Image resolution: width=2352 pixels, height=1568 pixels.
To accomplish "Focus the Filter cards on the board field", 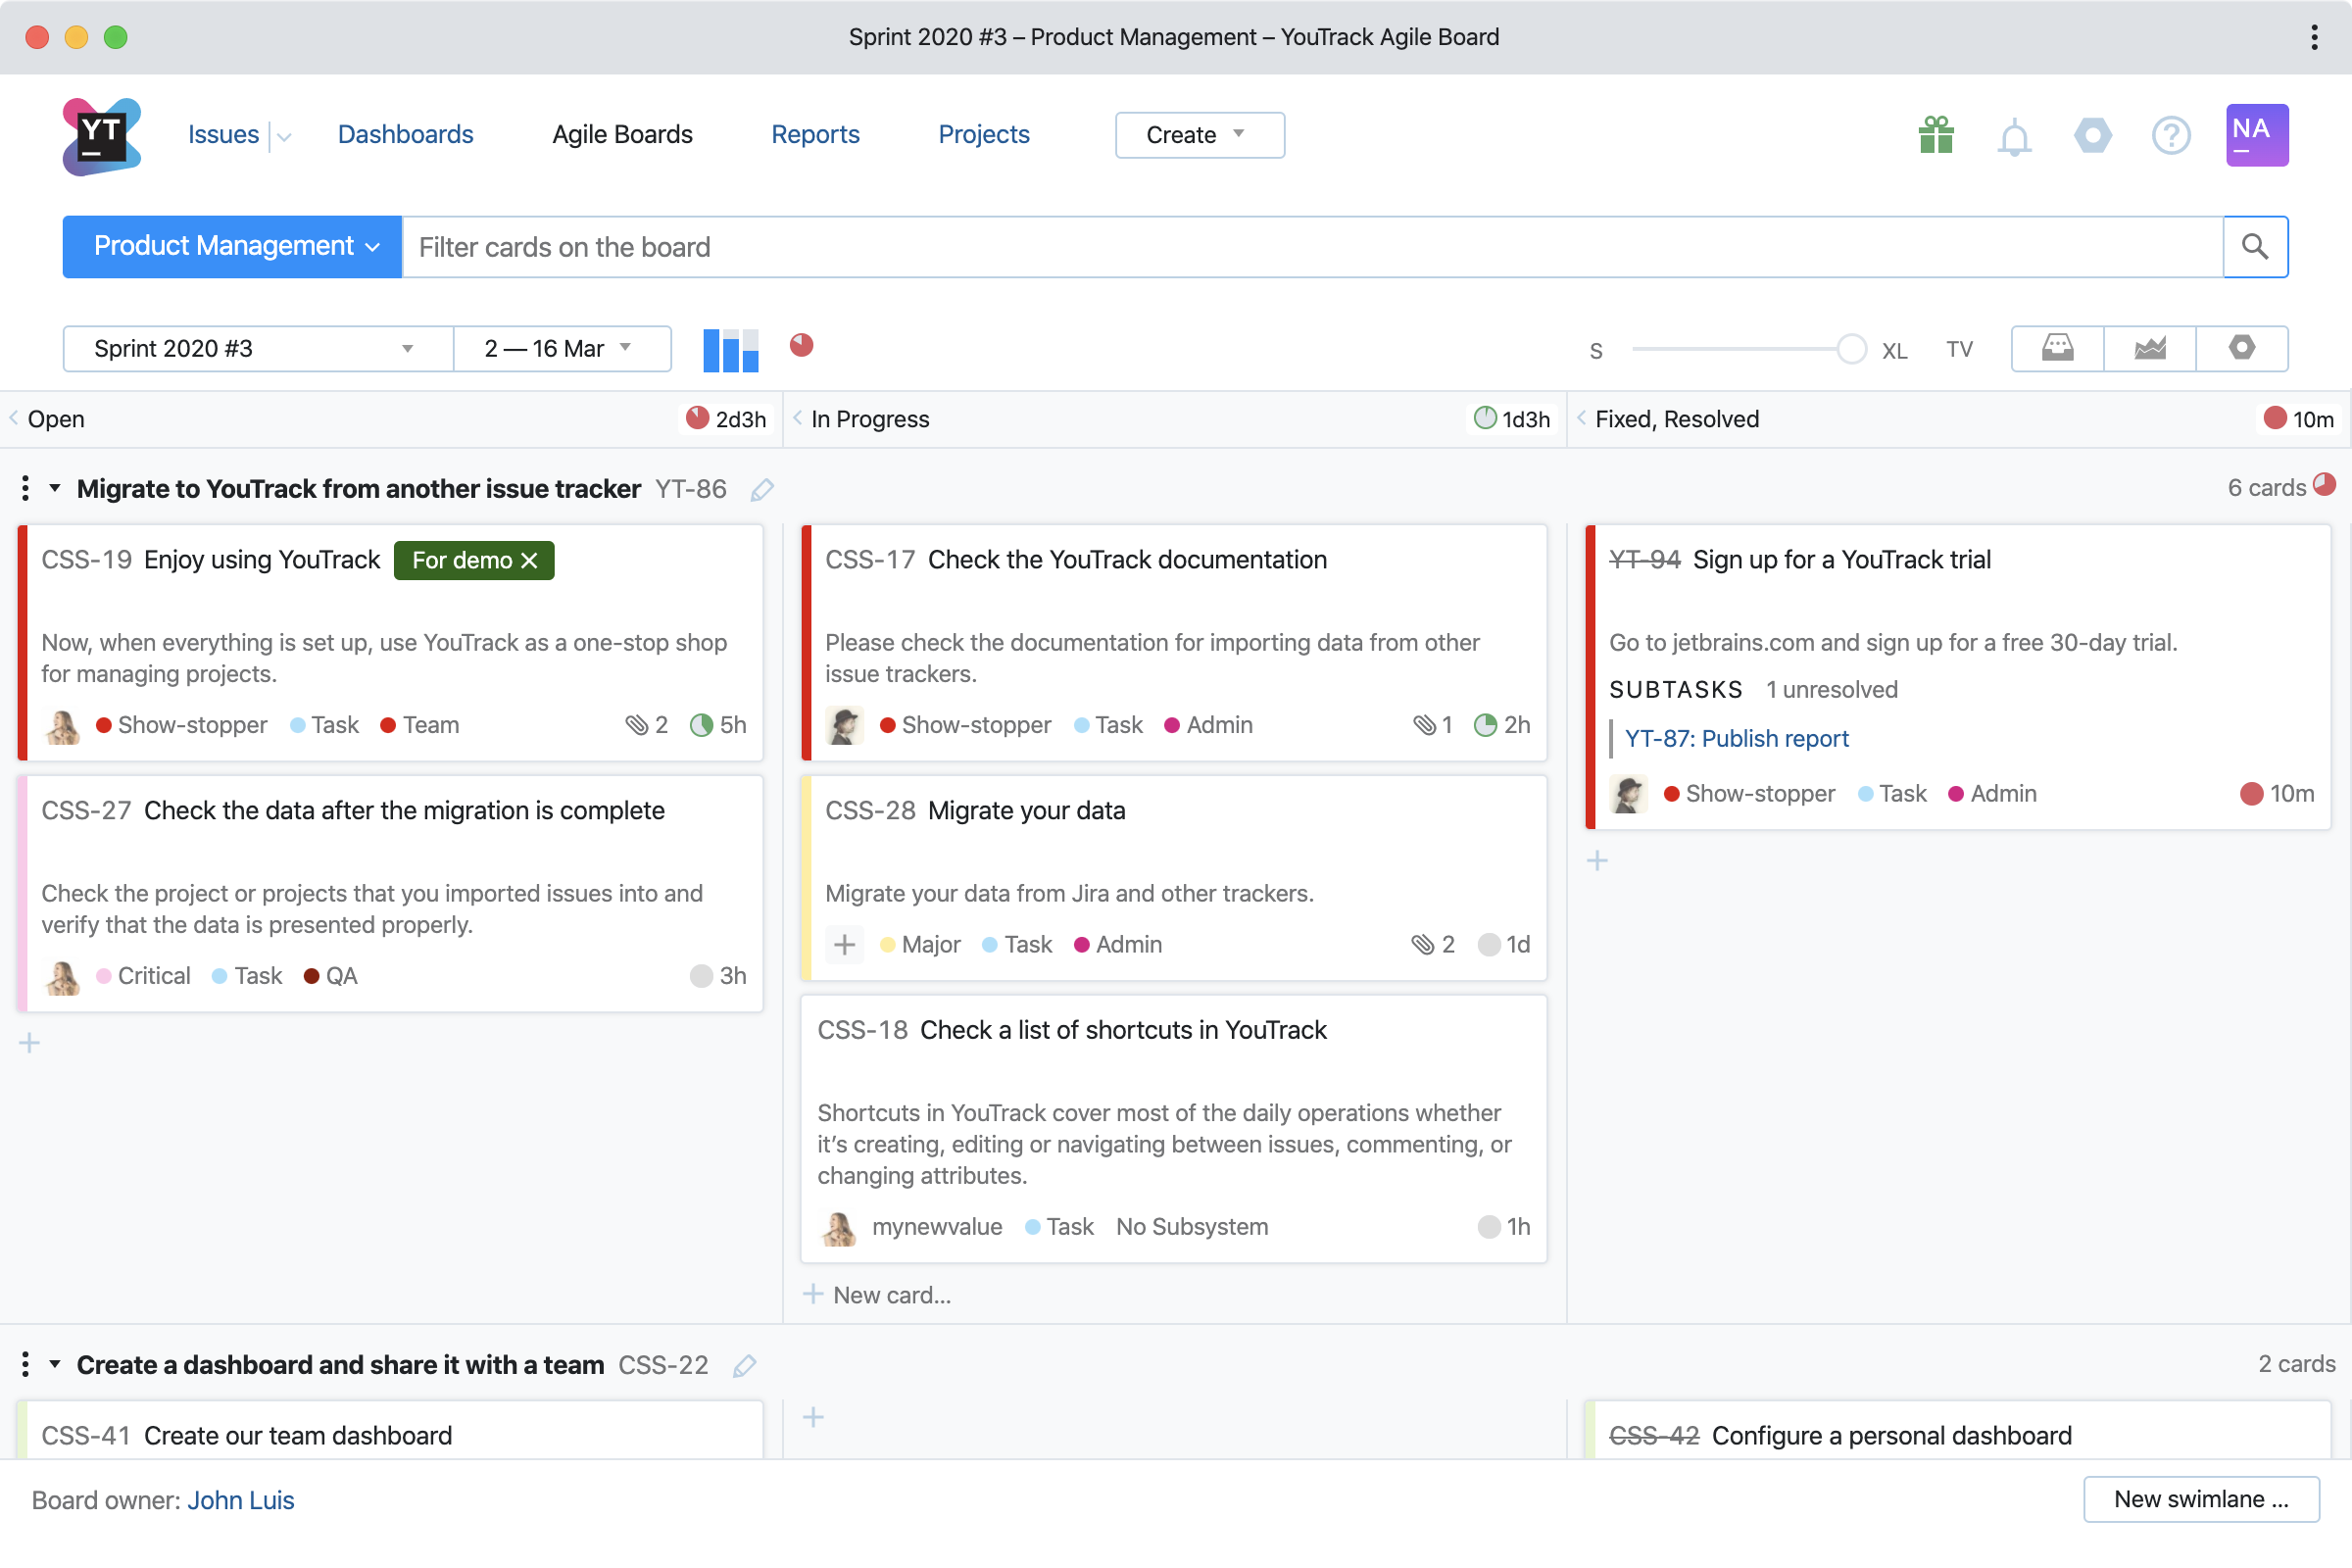I will coord(1312,247).
